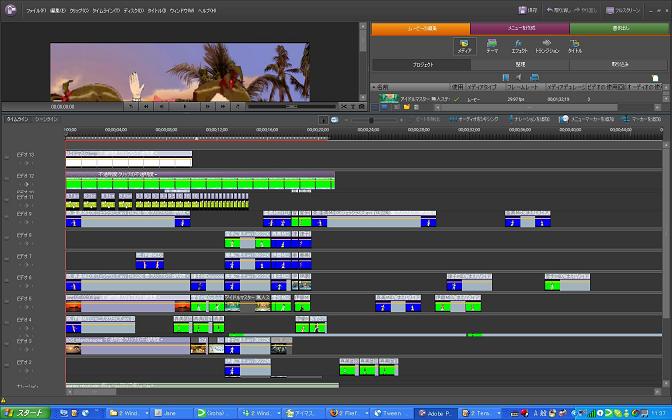Click the Add Menu Marker icon
The height and width of the screenshot is (420, 672).
pyautogui.click(x=564, y=119)
